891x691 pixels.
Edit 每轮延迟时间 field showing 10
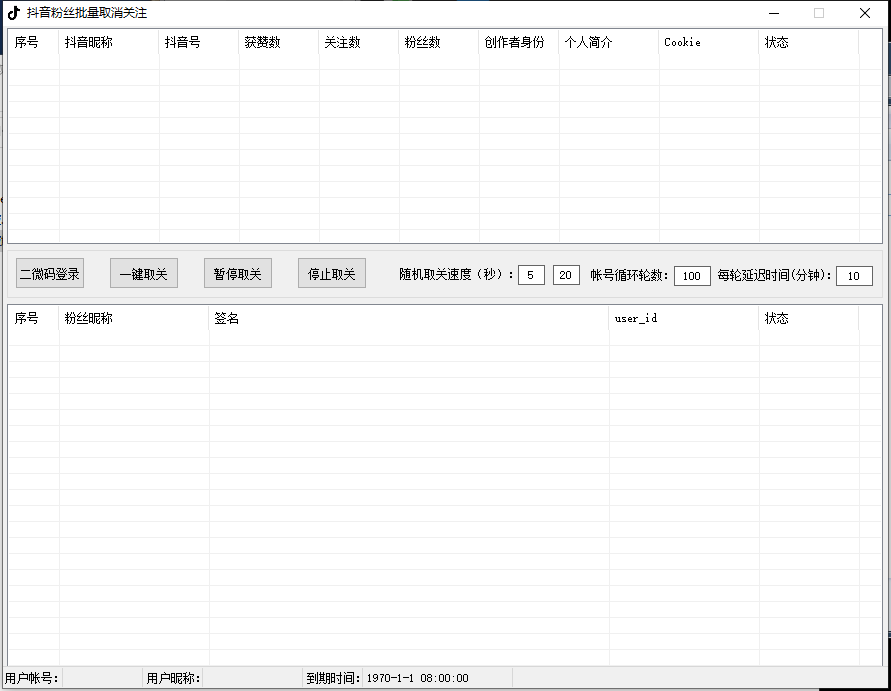854,276
